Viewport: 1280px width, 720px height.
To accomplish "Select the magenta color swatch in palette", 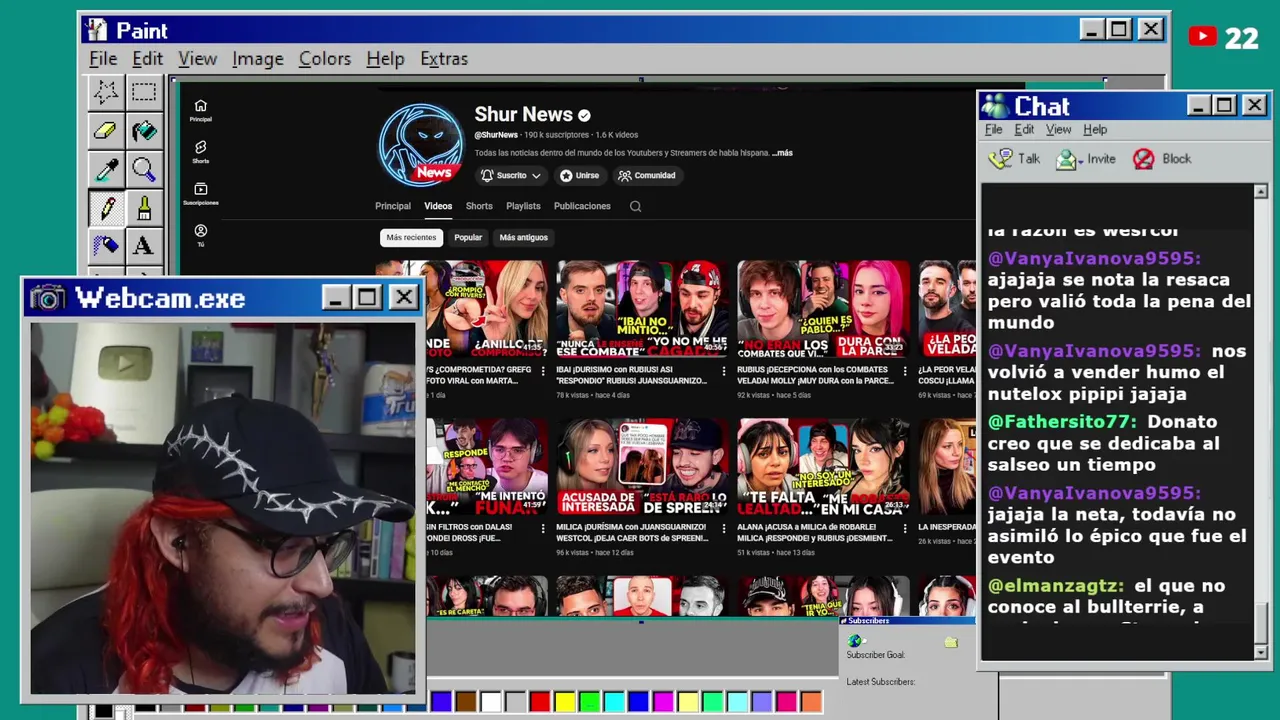I will (x=663, y=702).
